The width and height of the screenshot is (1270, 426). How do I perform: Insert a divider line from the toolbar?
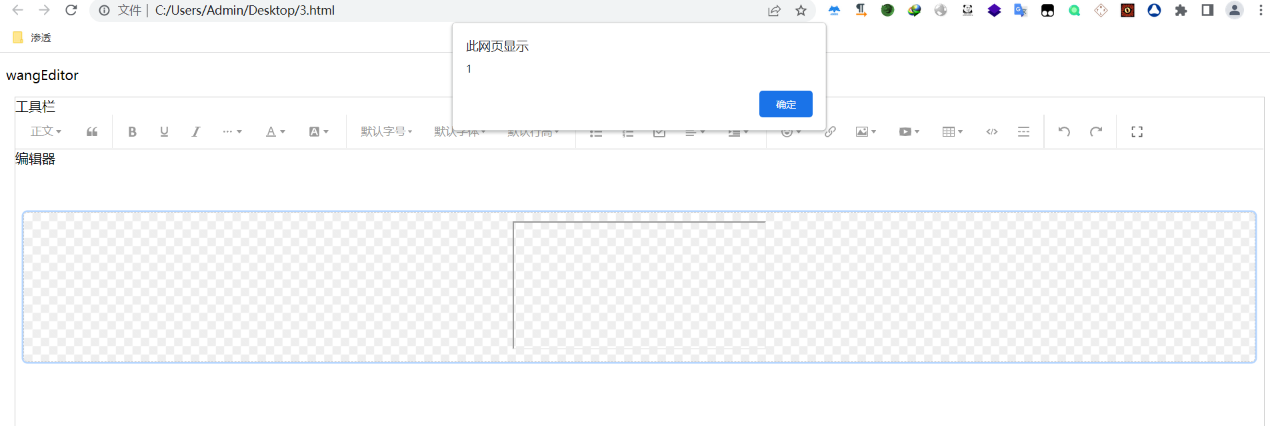(1023, 131)
